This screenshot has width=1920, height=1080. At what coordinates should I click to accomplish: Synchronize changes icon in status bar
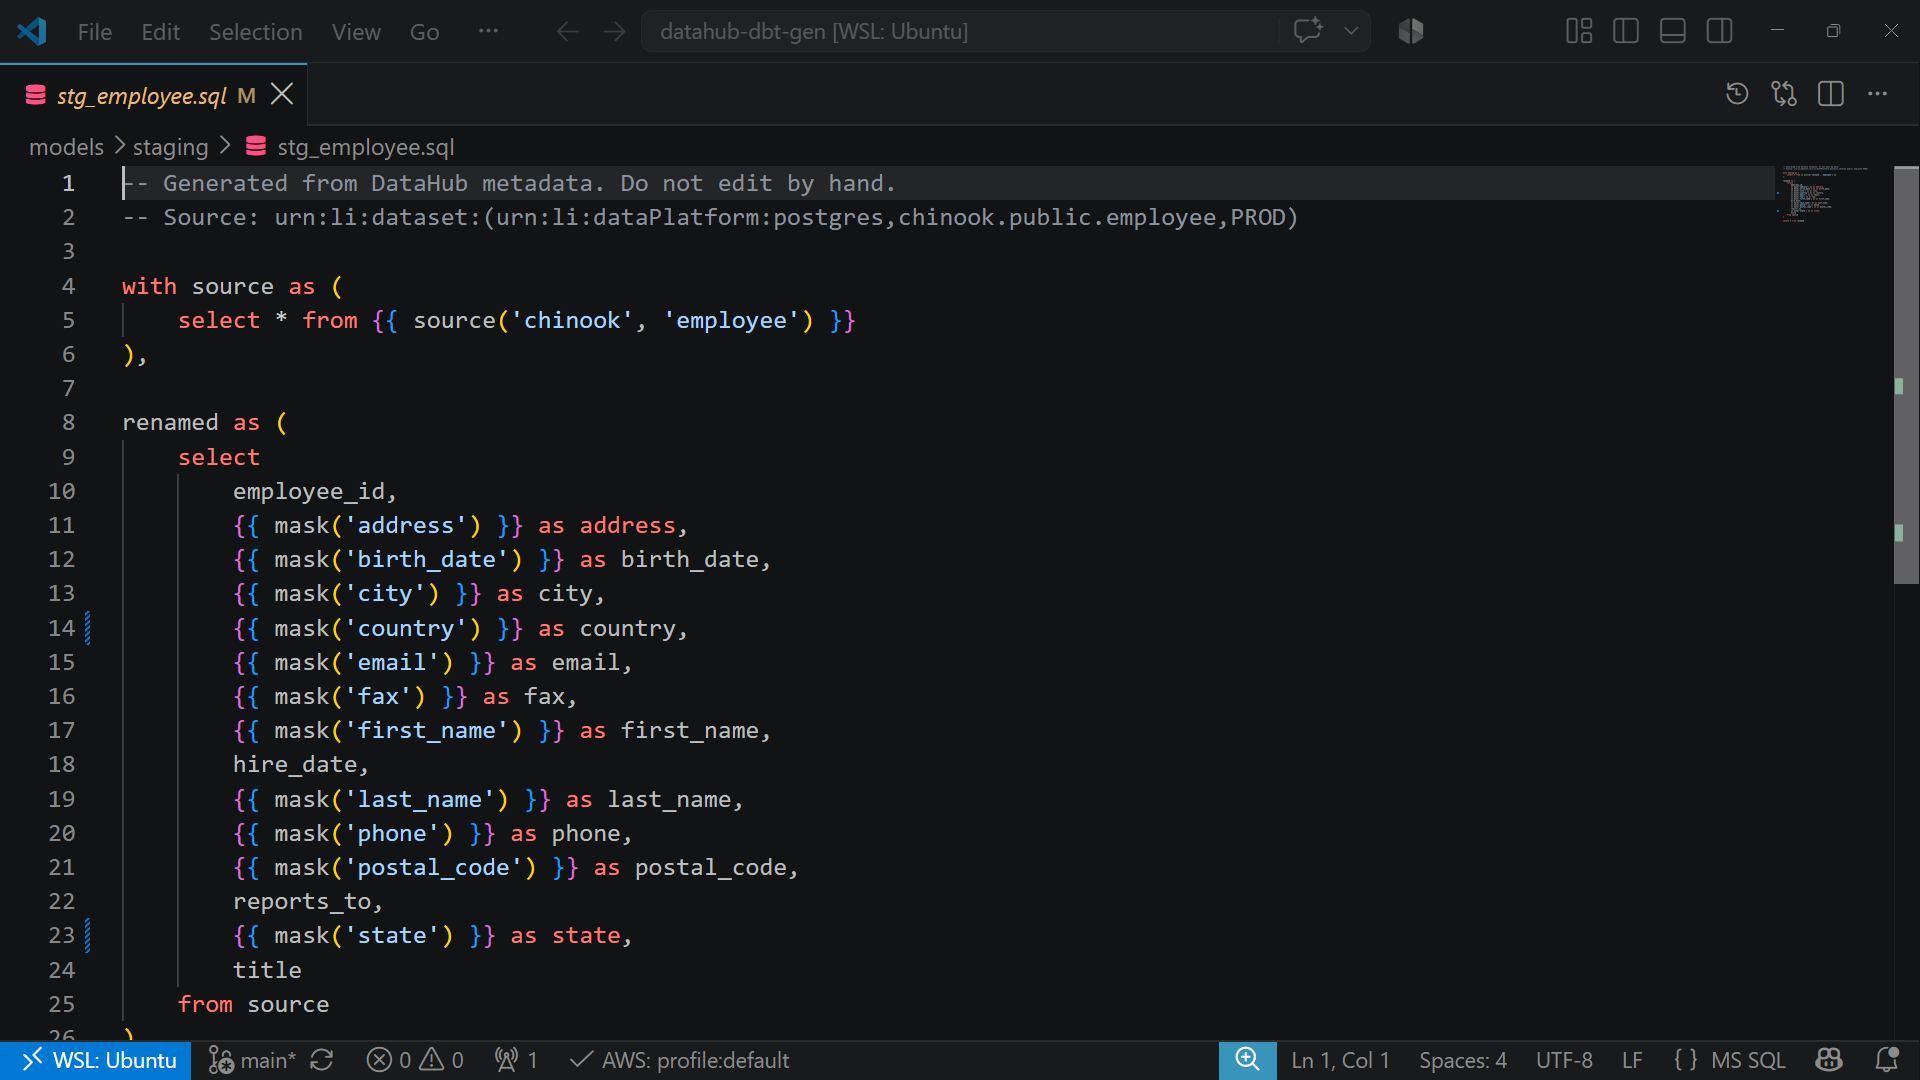tap(322, 1060)
